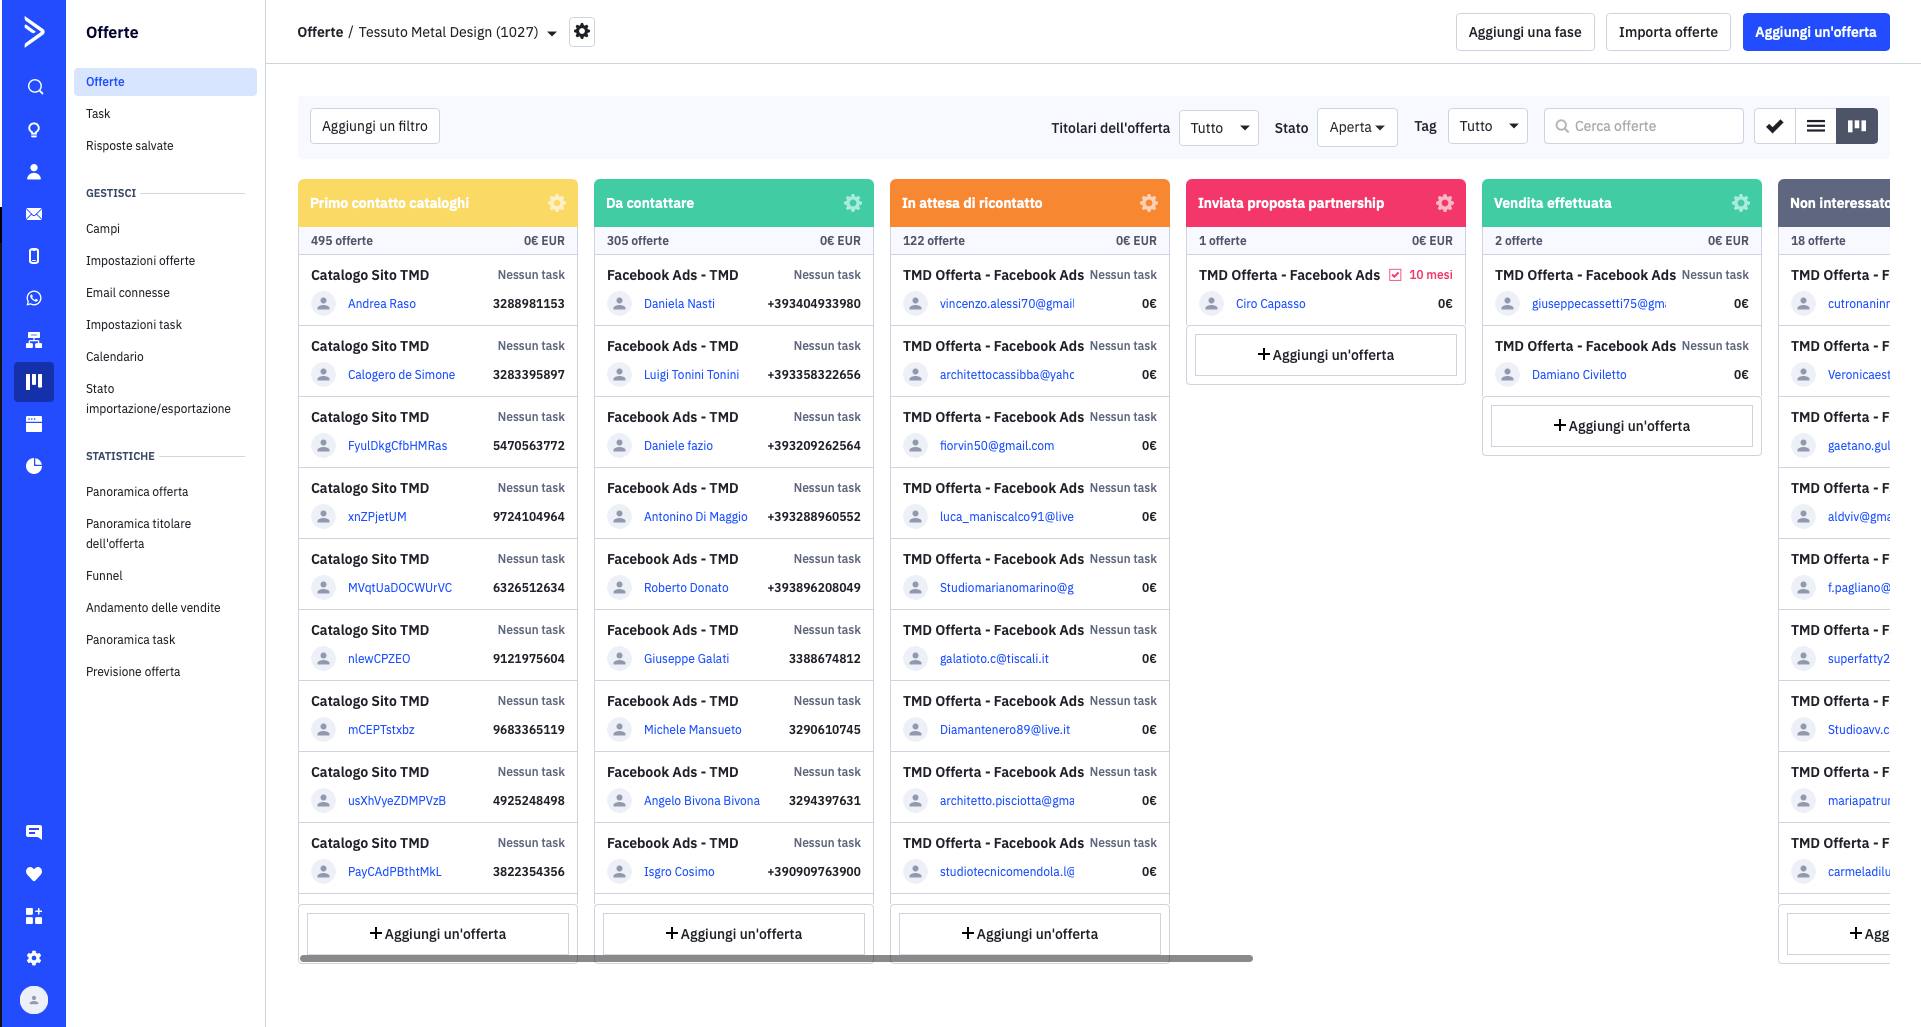
Task: Open gear settings on Da contattare stage
Action: (x=852, y=203)
